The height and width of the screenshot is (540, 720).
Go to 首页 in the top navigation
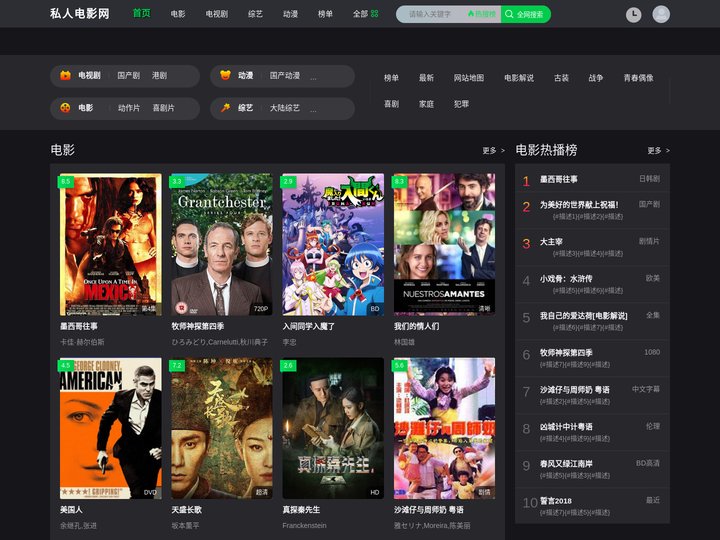141,13
